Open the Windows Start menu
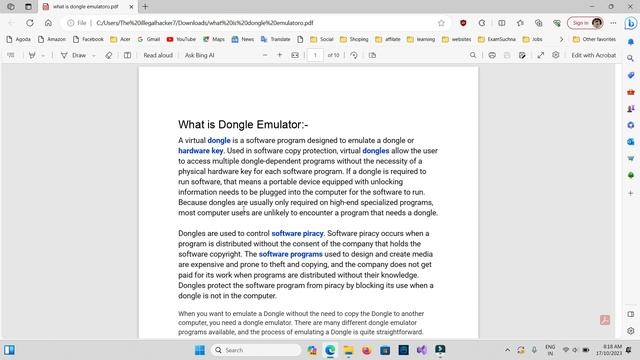The height and width of the screenshot is (360, 640). (200, 350)
